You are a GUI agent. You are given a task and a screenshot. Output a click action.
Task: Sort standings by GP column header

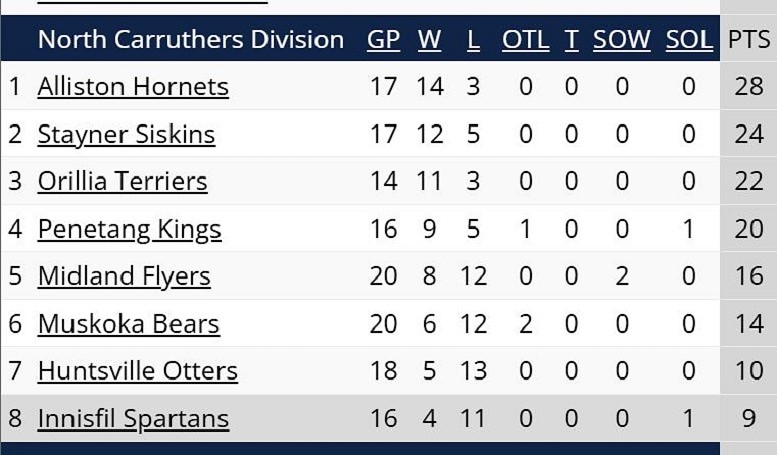tap(383, 40)
